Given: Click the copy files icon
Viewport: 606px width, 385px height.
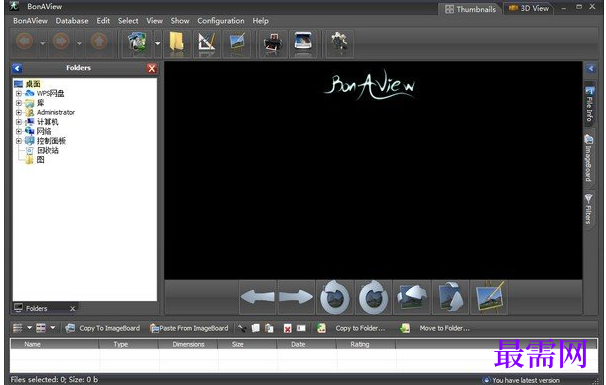Looking at the screenshot, I should tap(255, 328).
